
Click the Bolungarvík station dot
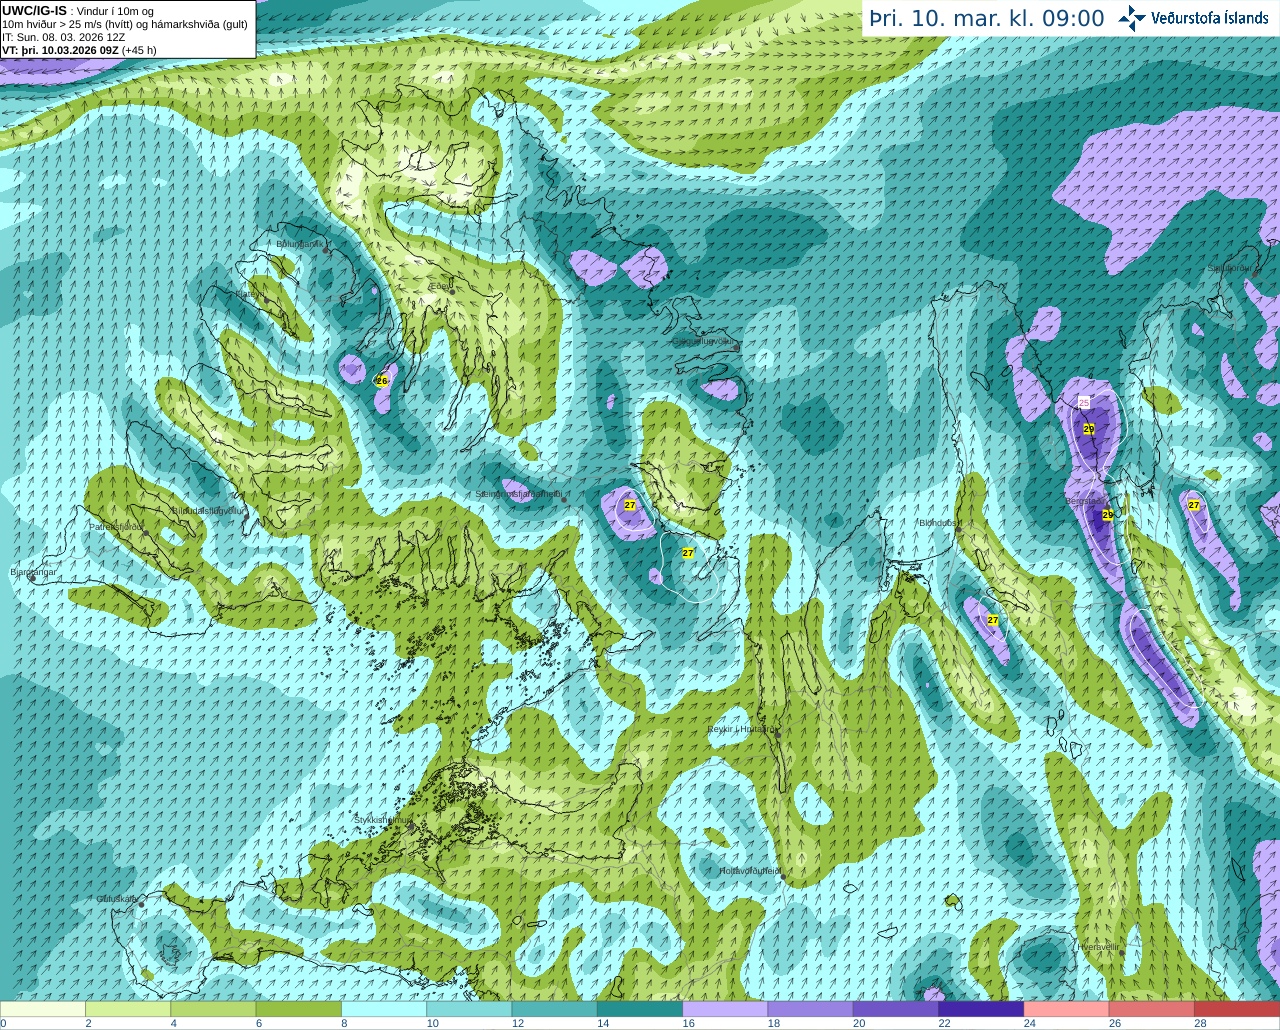click(327, 250)
